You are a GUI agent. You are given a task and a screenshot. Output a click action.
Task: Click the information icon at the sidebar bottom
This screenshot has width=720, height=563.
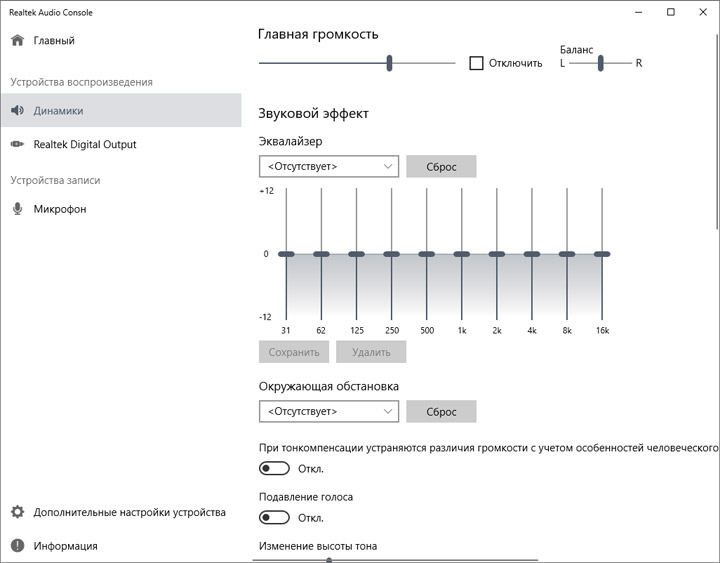point(17,546)
